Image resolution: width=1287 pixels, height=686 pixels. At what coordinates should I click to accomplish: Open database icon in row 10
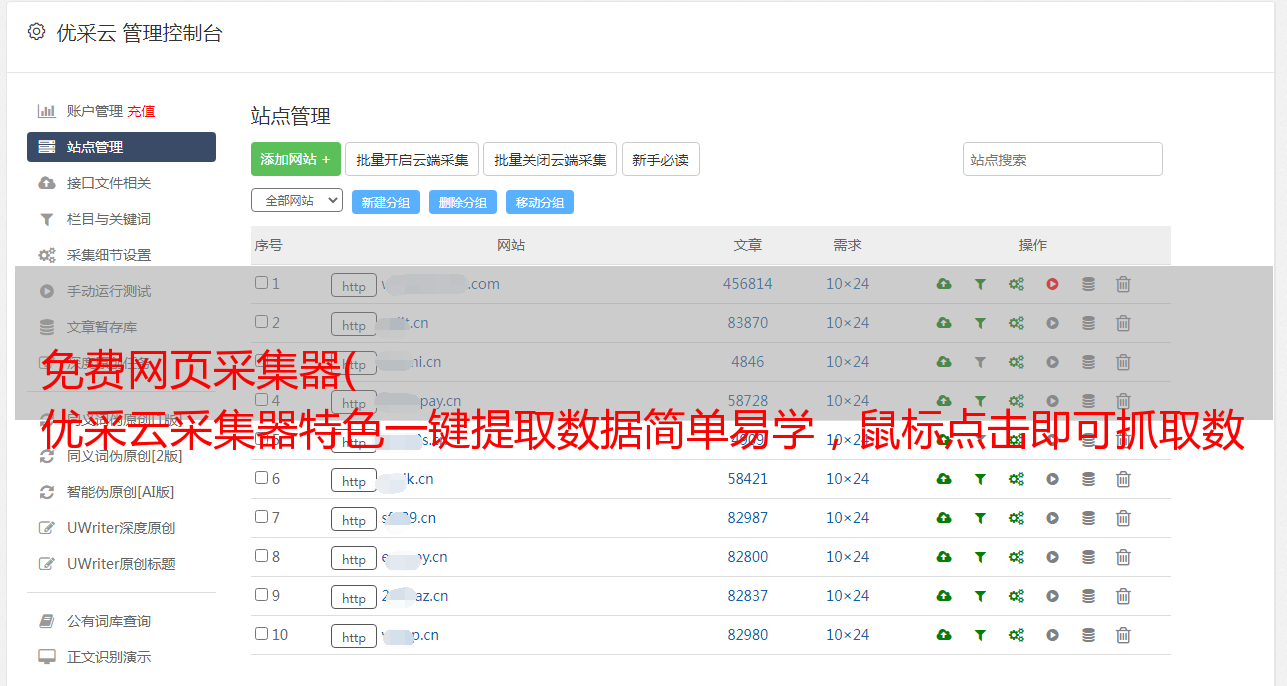1088,635
